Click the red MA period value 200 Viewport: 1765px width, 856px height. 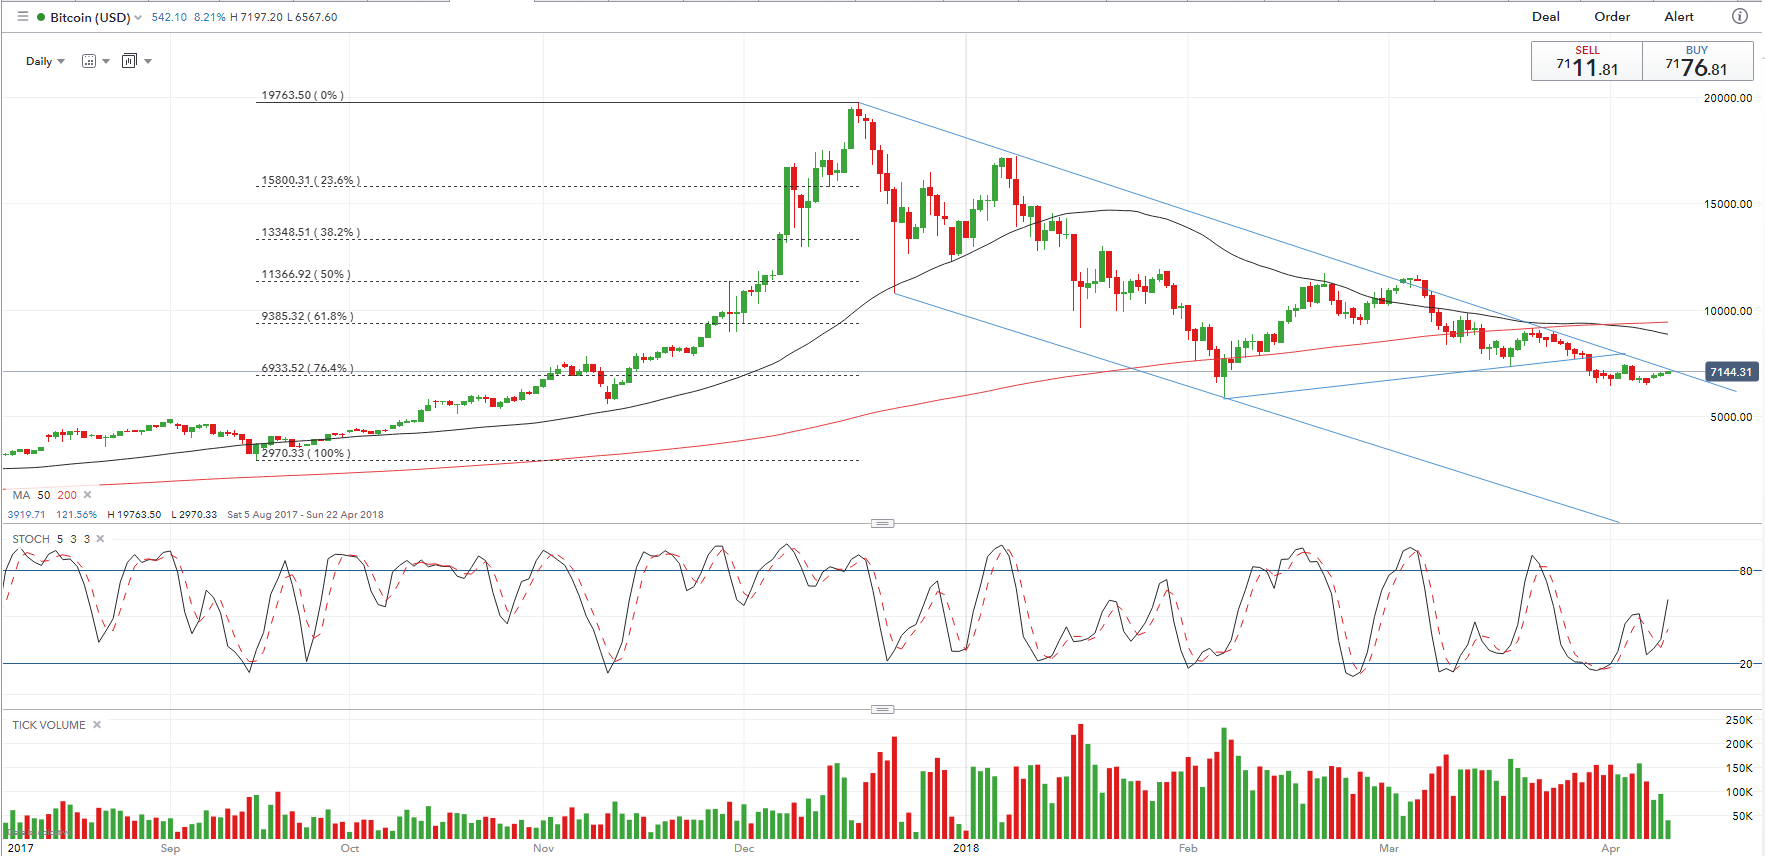point(67,495)
